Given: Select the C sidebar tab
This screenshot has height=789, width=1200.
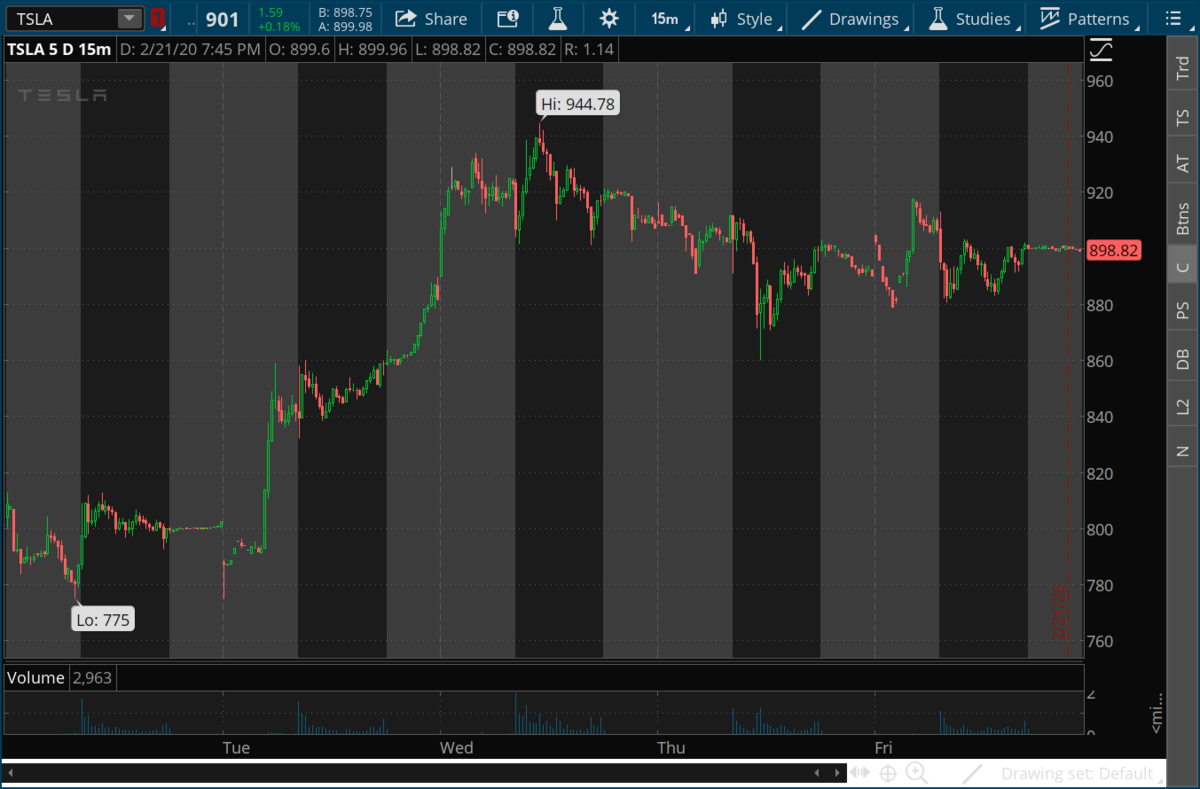Looking at the screenshot, I should 1182,266.
